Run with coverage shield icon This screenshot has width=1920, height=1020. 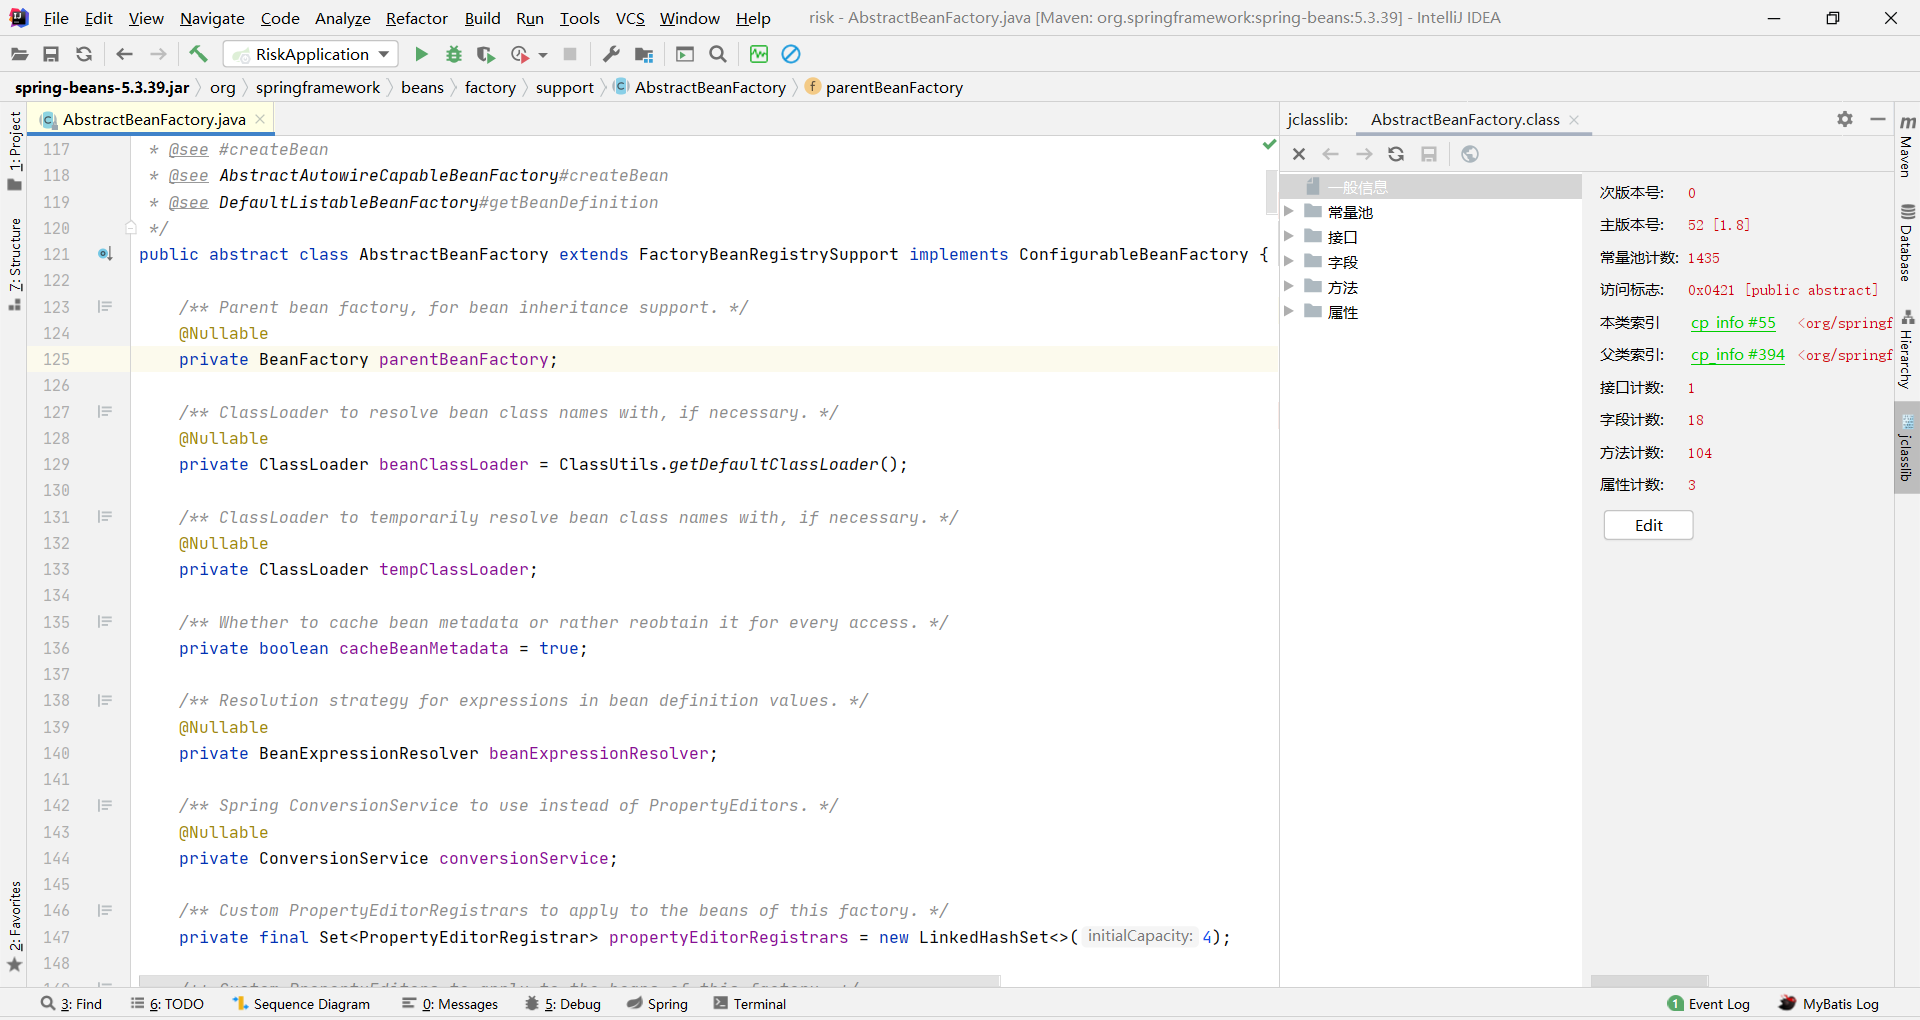click(x=486, y=54)
